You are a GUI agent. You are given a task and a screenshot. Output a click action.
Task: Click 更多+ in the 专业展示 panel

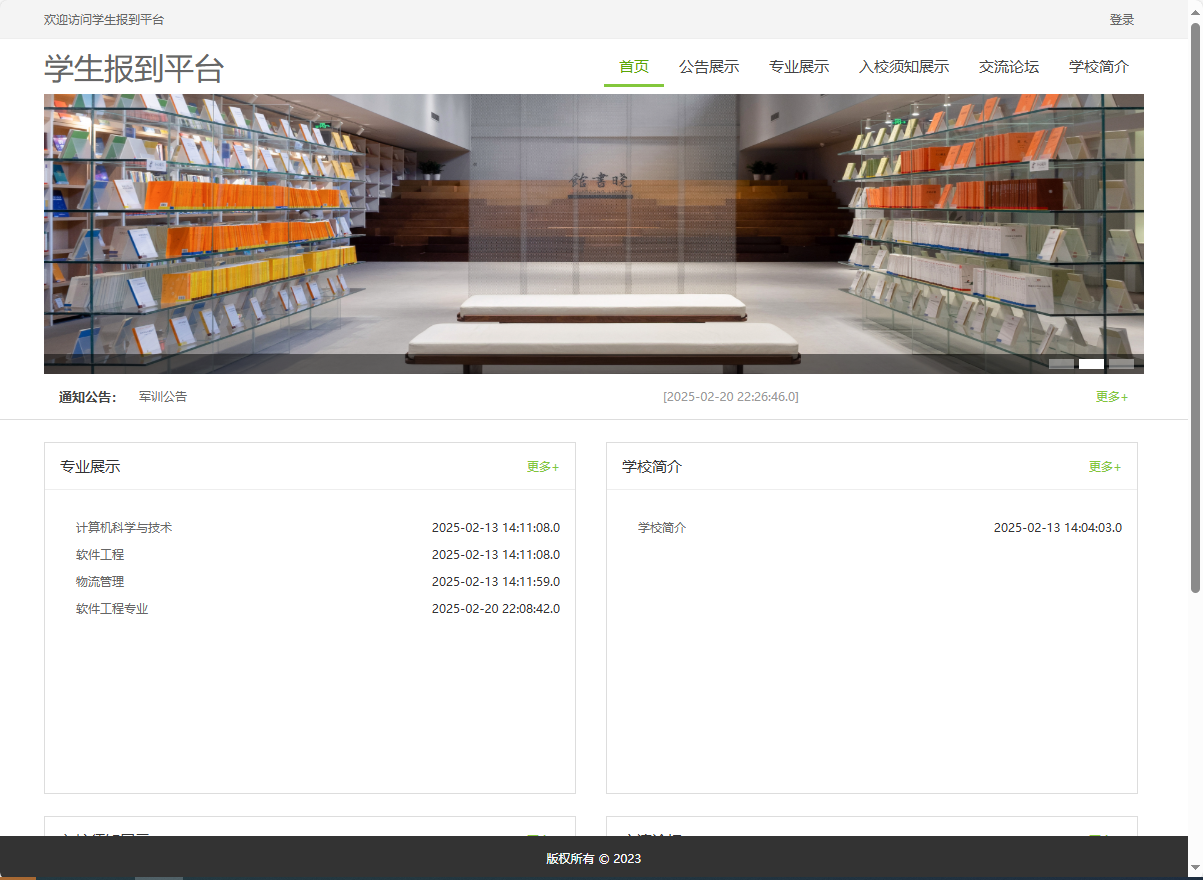point(542,466)
